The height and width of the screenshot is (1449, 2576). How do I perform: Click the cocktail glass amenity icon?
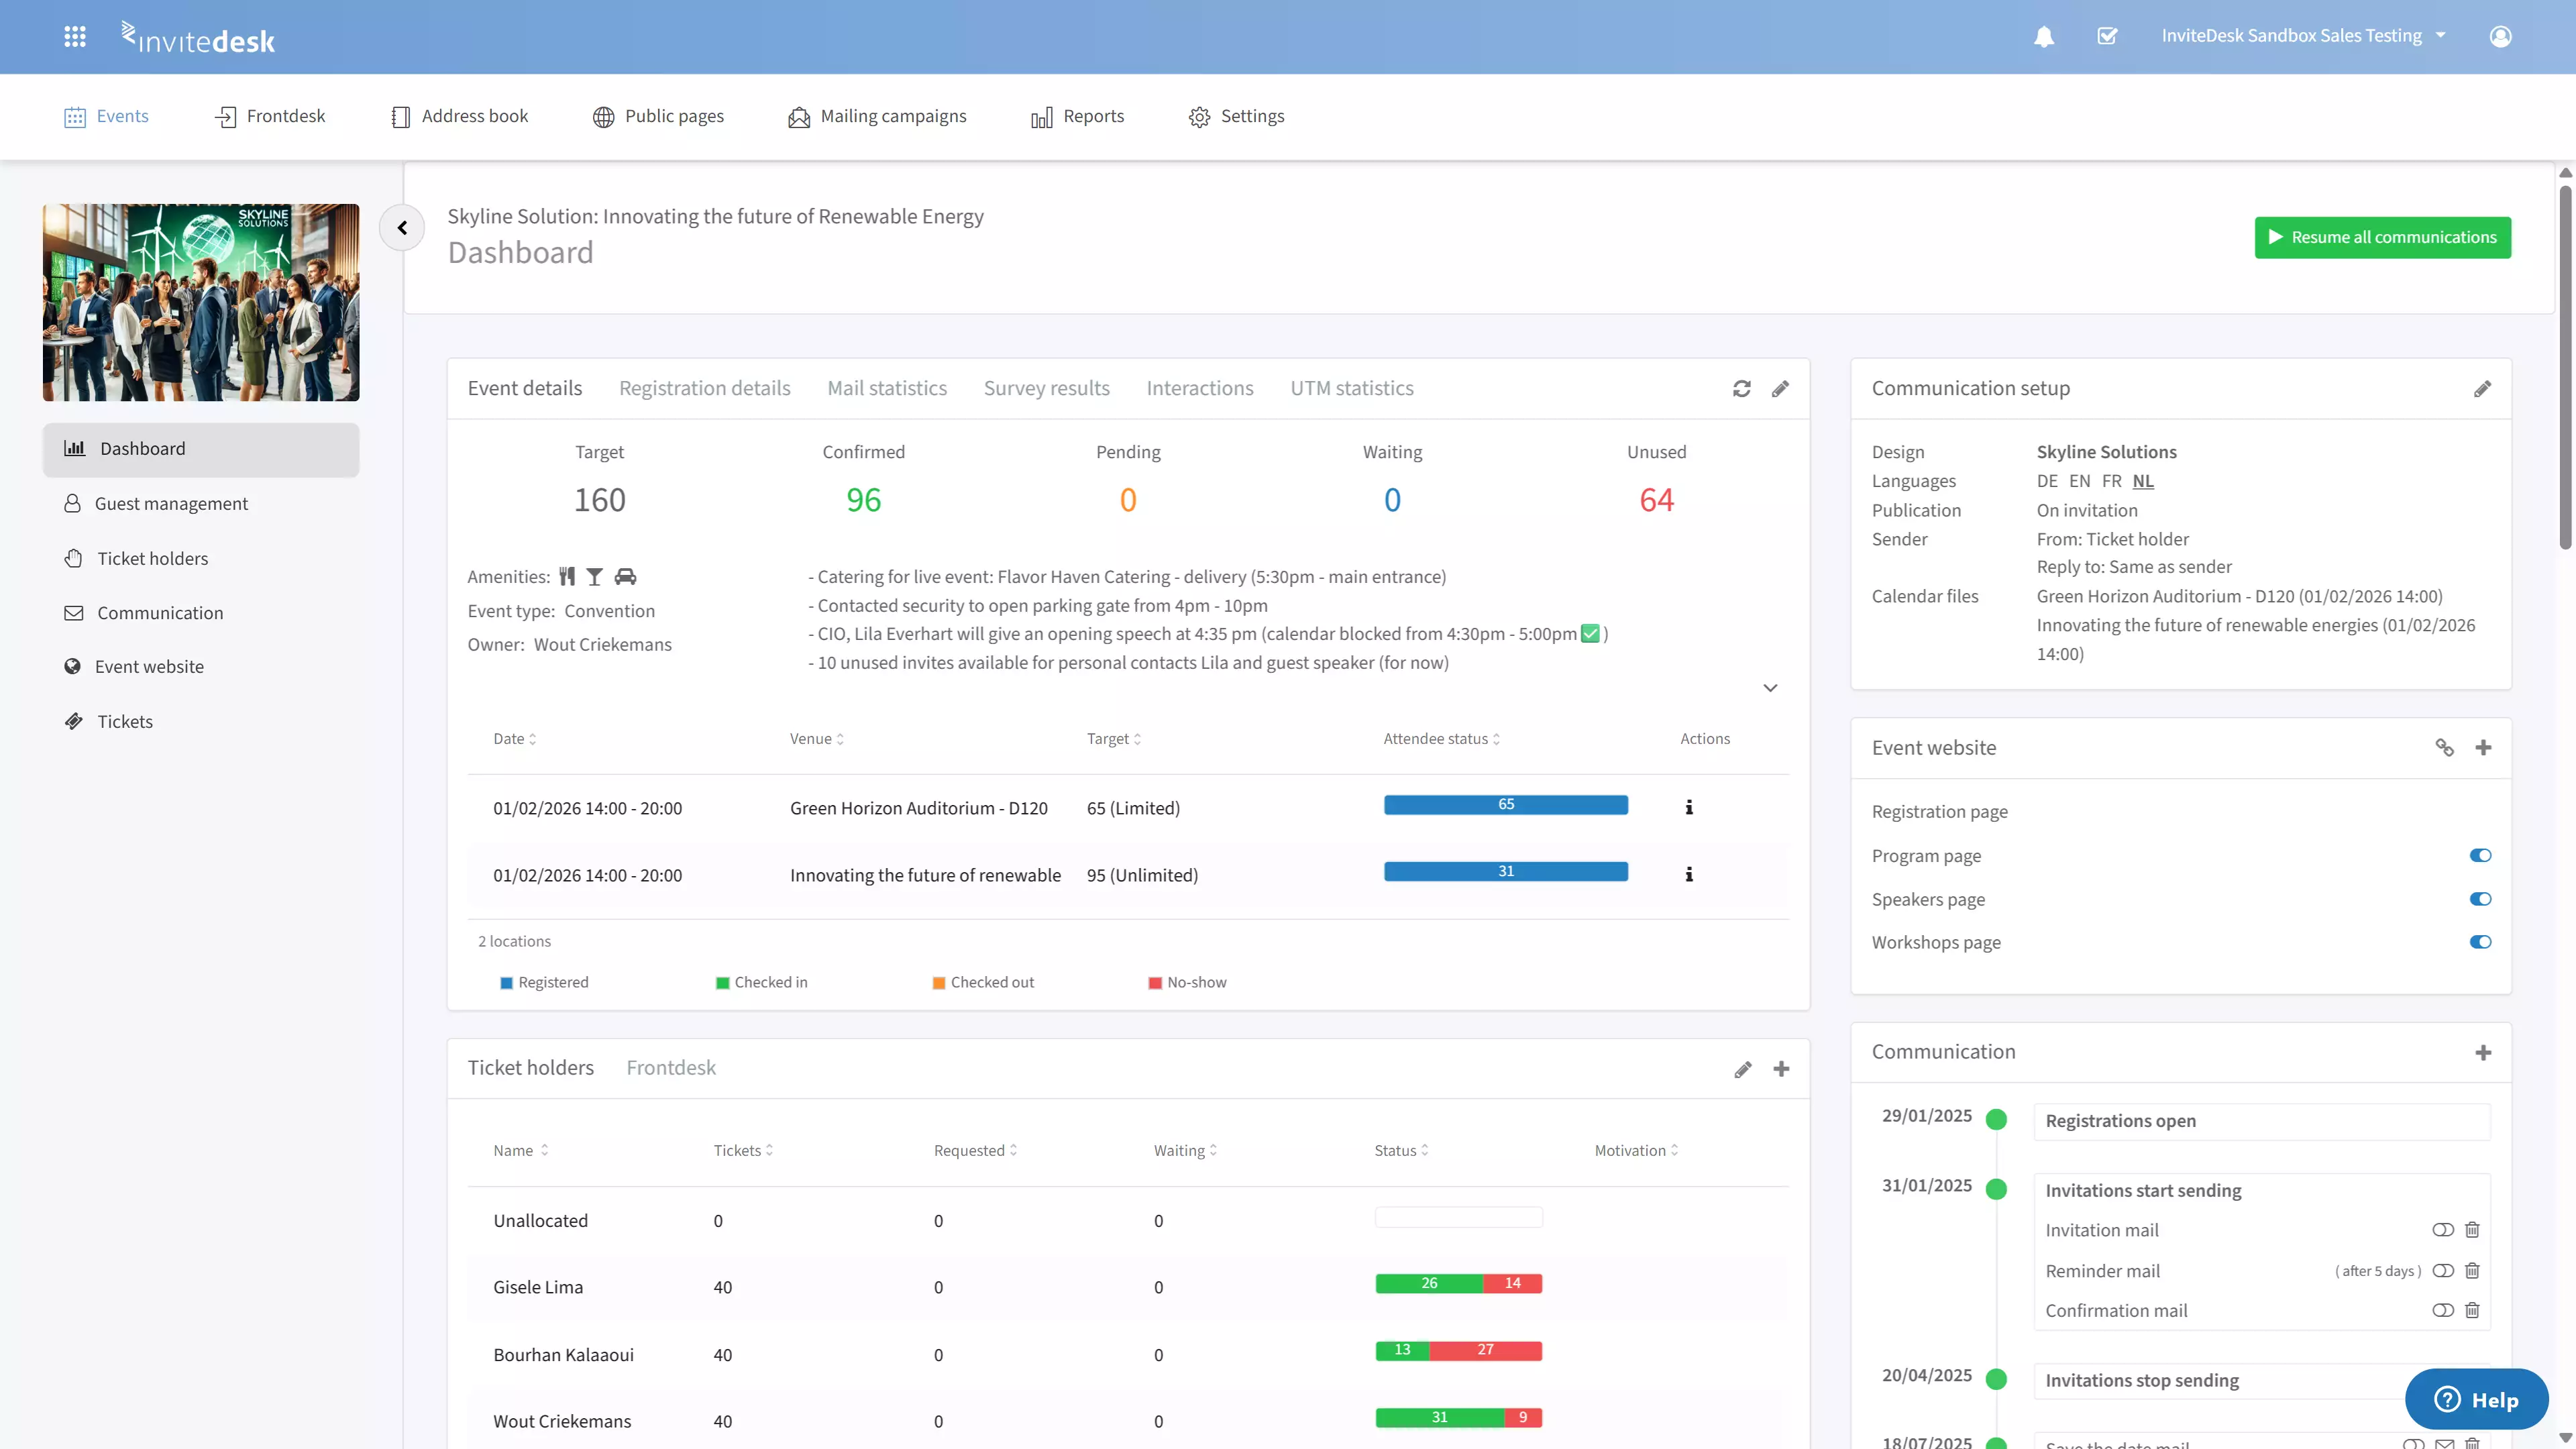point(594,577)
